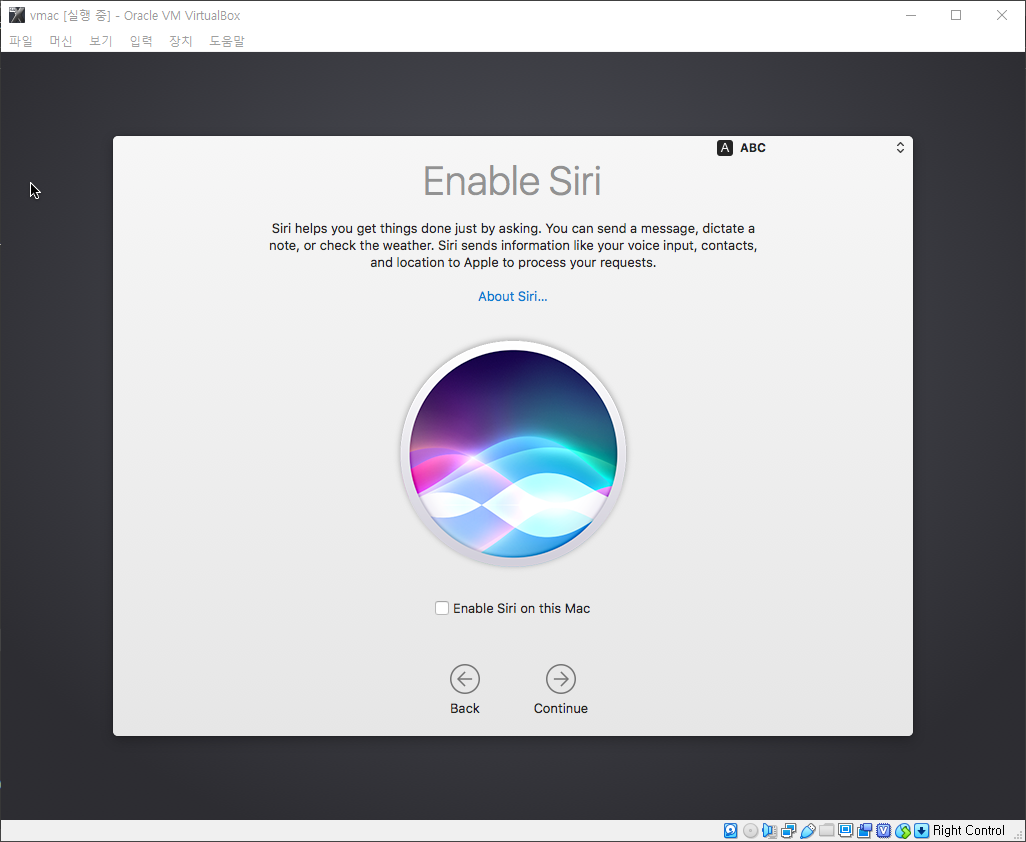The width and height of the screenshot is (1026, 842).
Task: Minimize the VirtualBox window
Action: tap(911, 15)
